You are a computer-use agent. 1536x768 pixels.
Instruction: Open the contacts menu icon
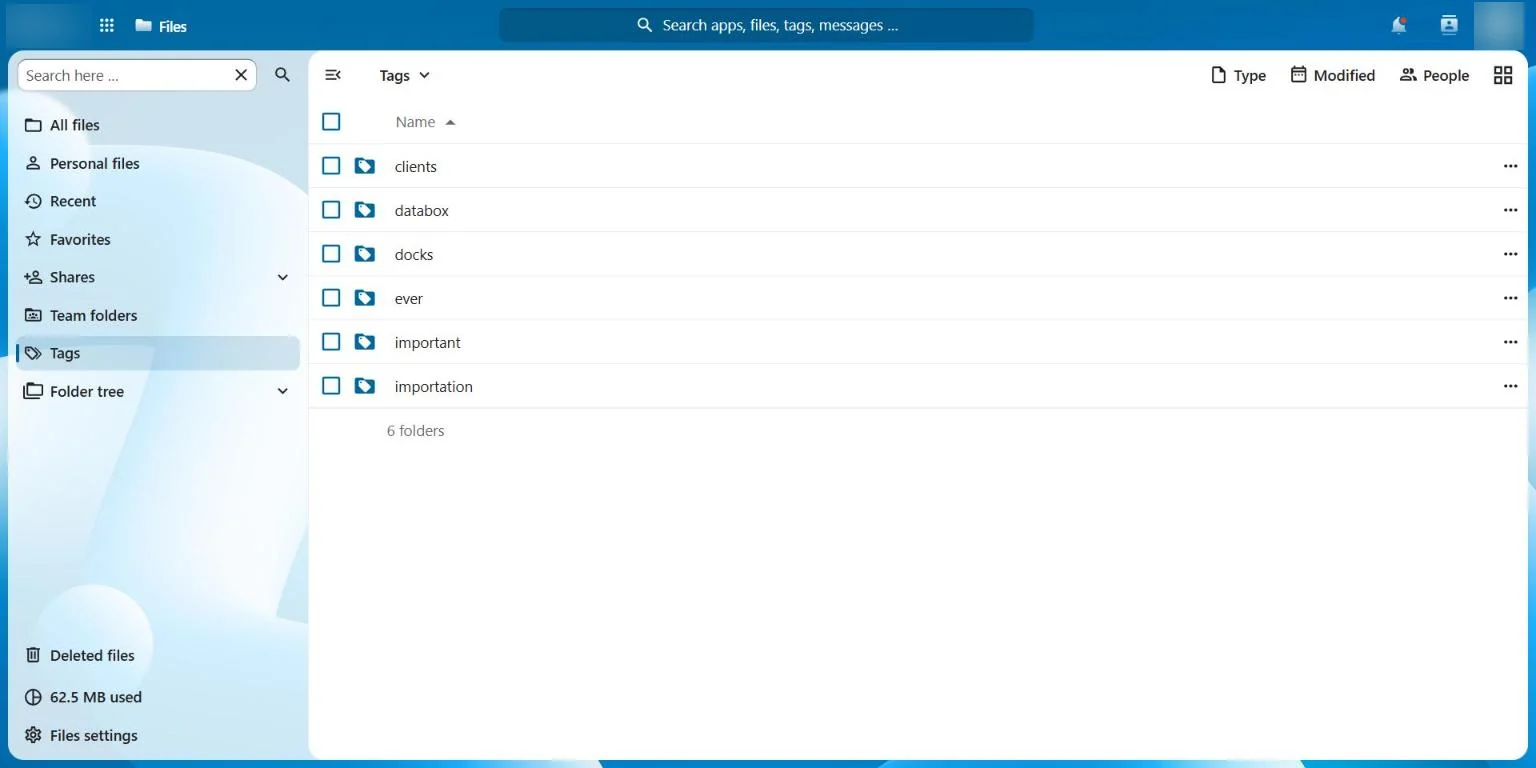[1449, 26]
